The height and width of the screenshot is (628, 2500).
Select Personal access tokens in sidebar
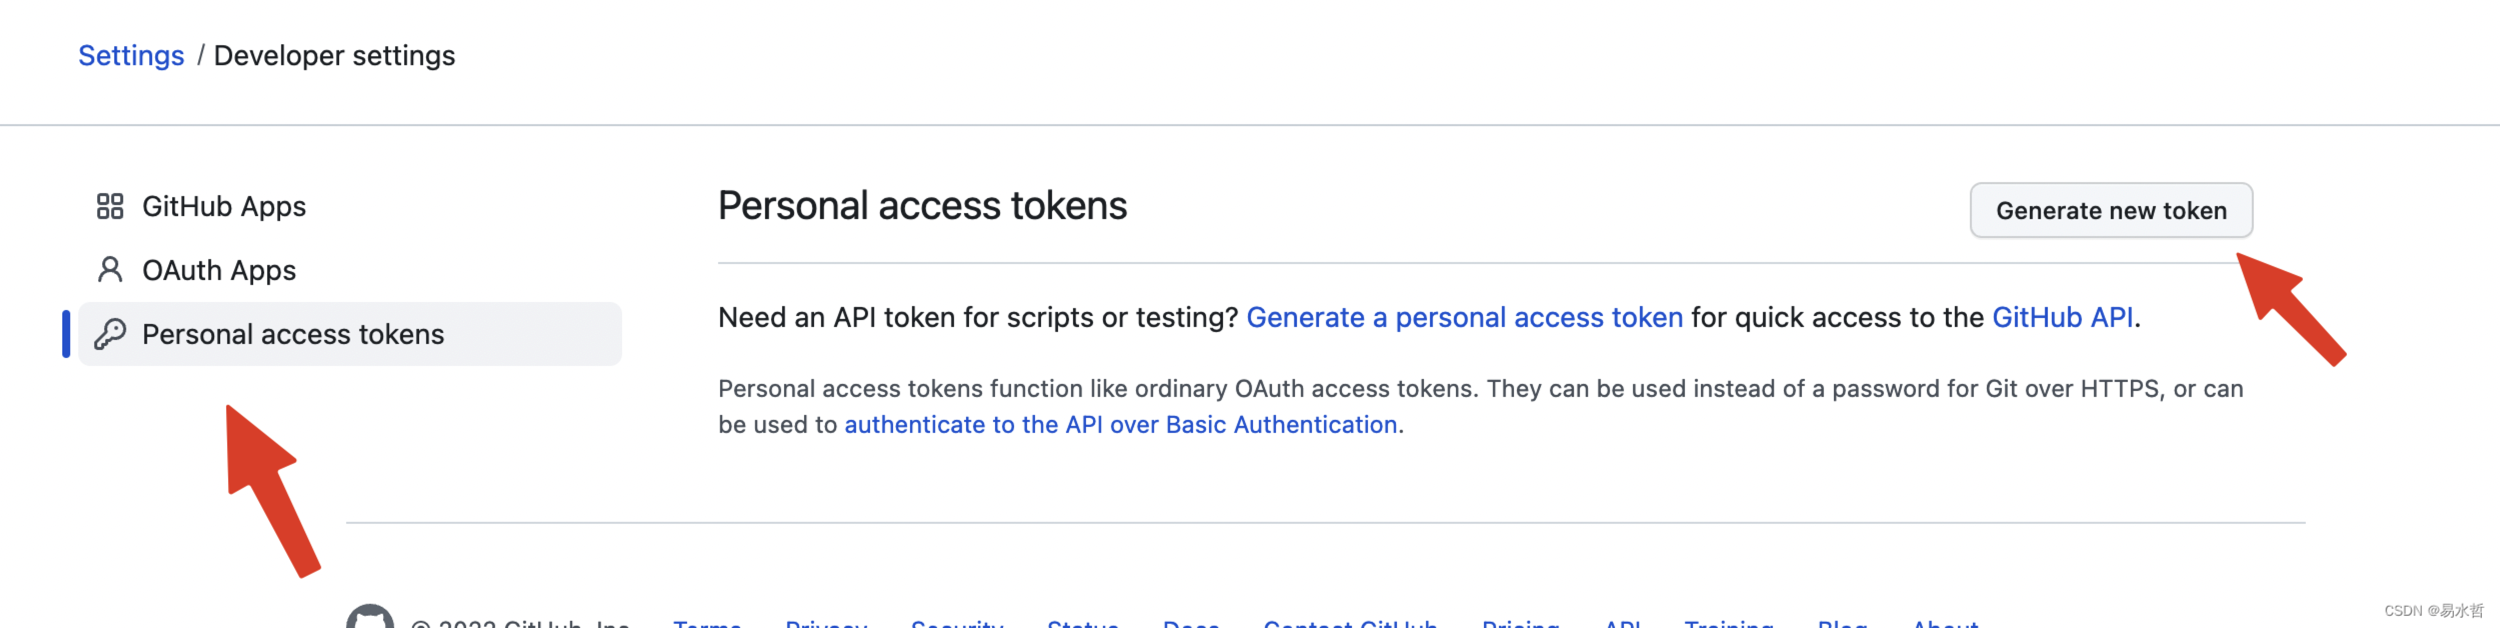350,334
